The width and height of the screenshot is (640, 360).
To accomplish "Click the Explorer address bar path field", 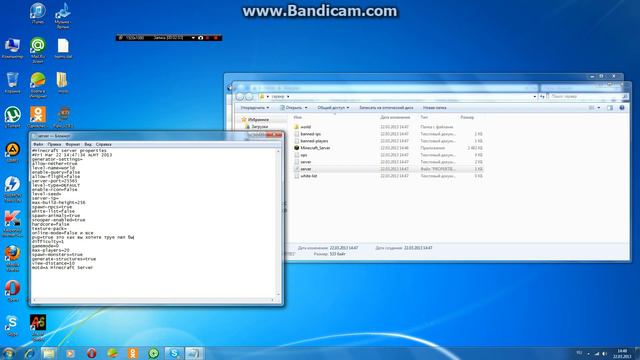I will 396,97.
